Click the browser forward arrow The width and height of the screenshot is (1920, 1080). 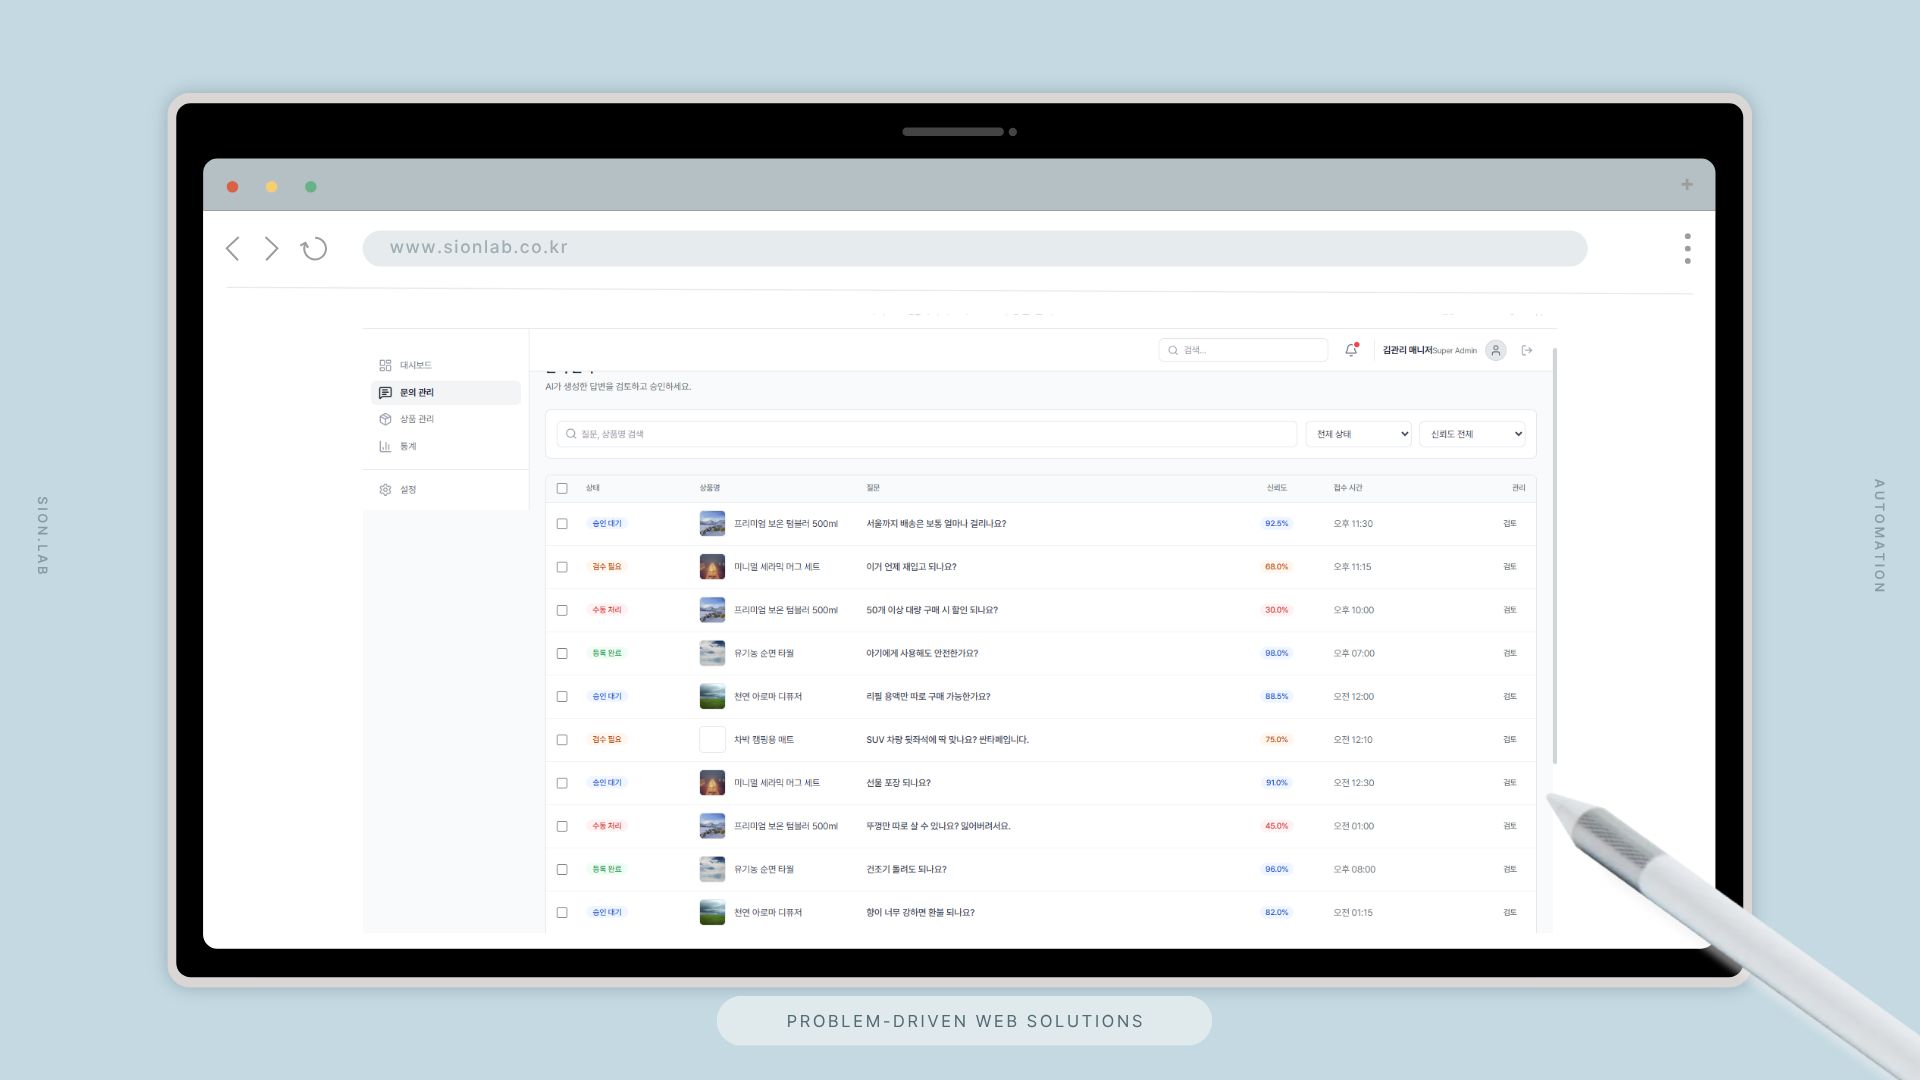271,249
